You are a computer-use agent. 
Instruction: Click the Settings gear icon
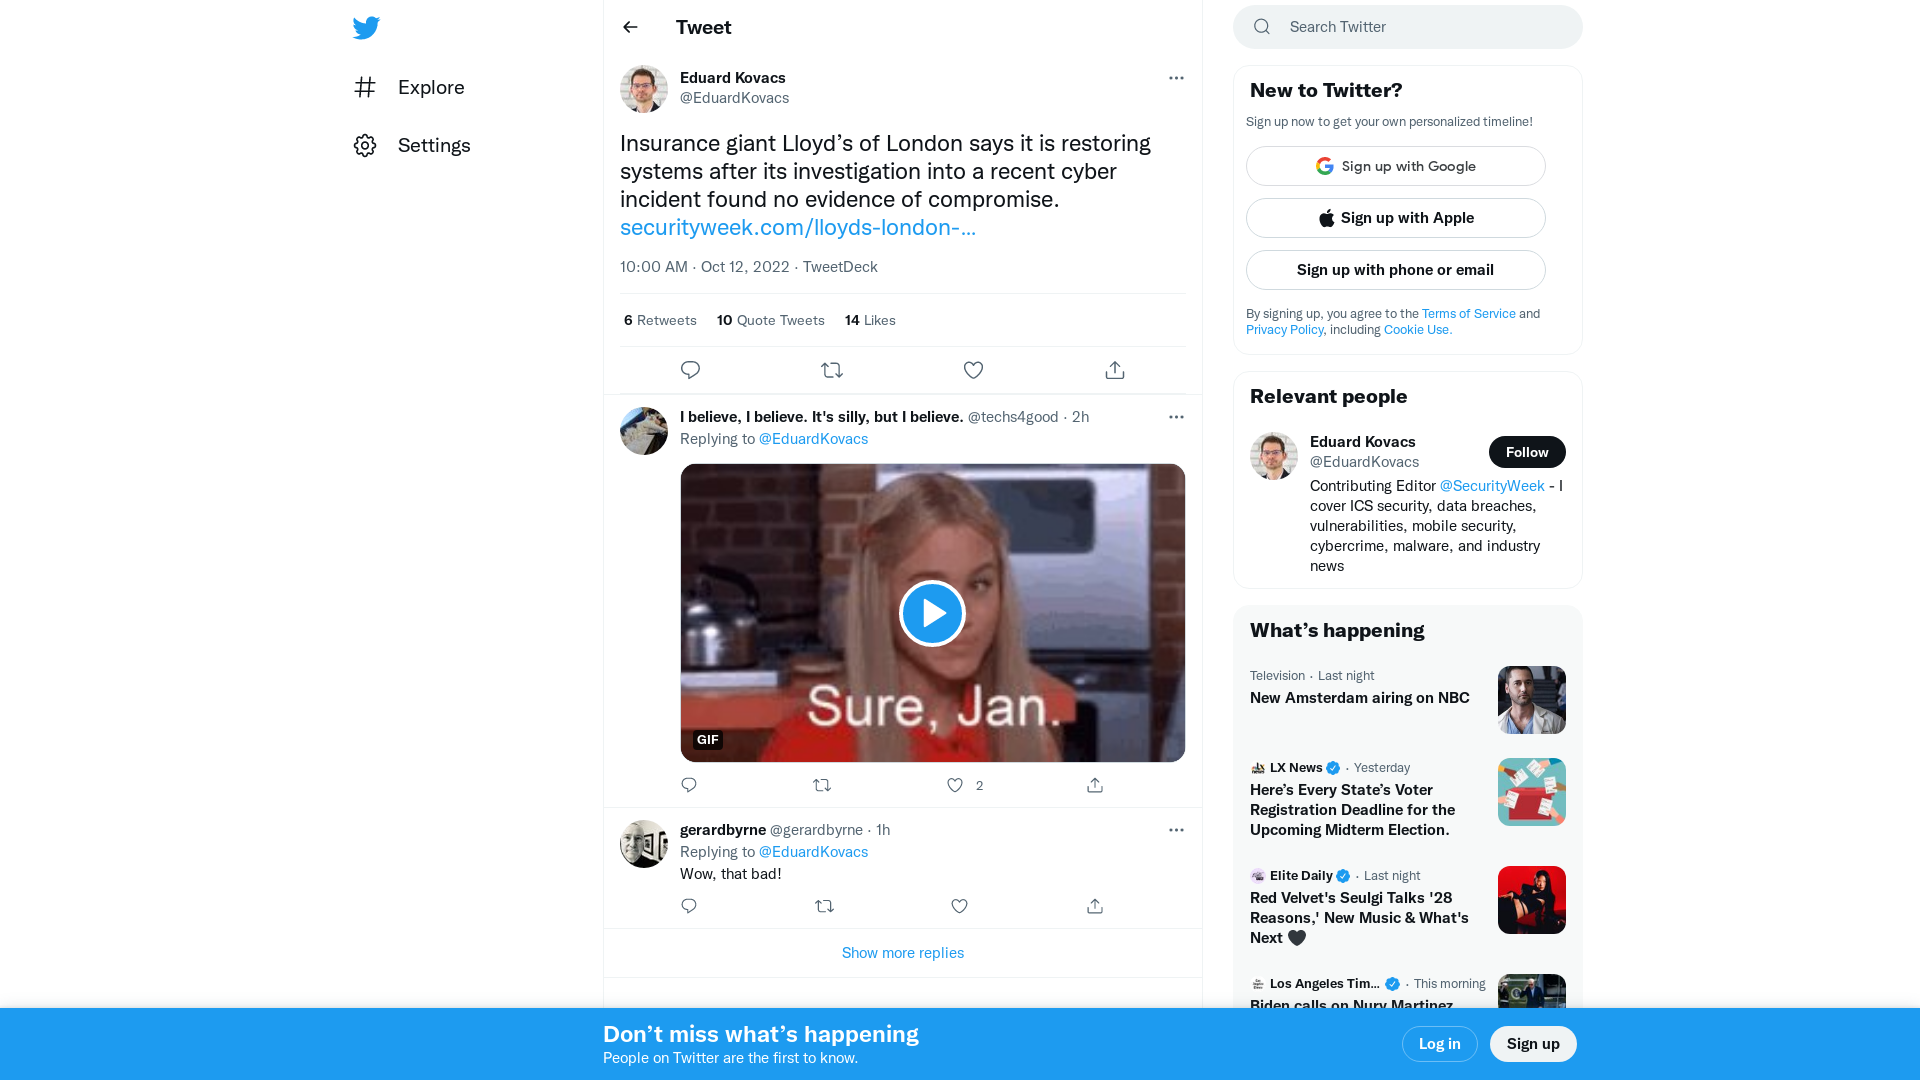(365, 145)
